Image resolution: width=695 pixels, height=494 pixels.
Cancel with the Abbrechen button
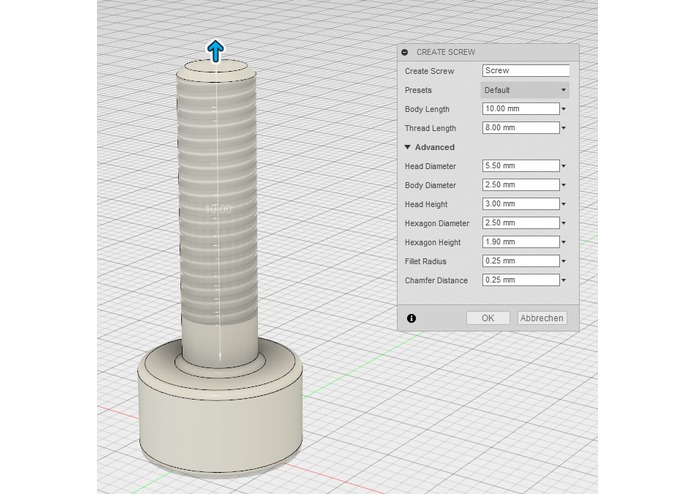(x=542, y=318)
